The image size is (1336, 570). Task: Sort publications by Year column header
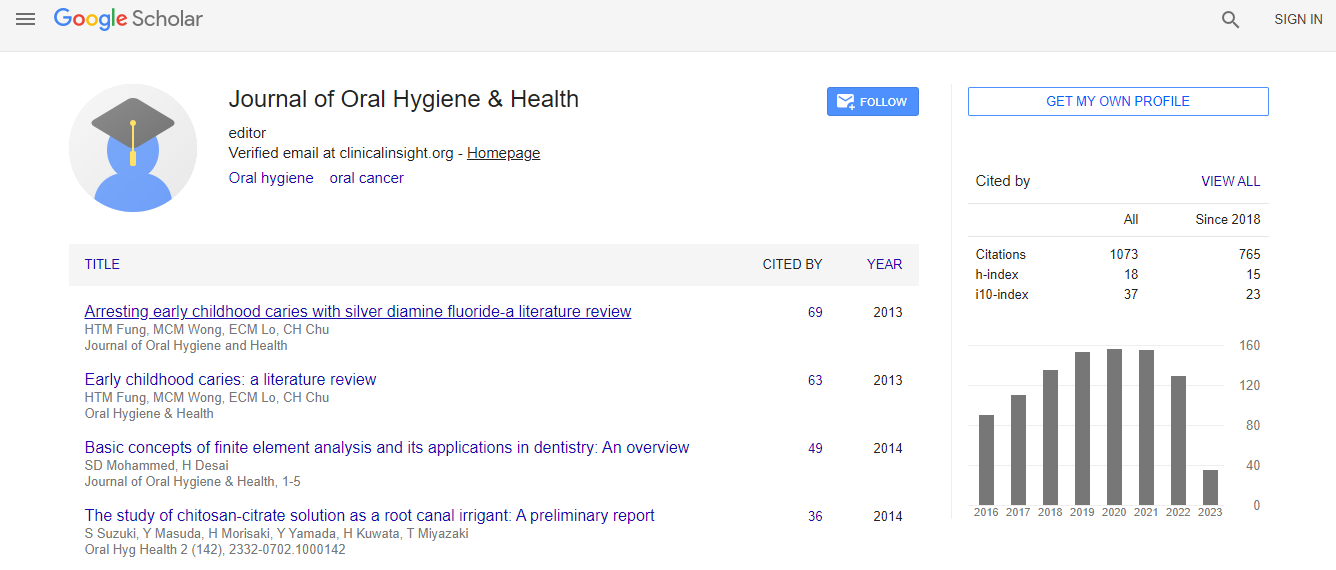884,265
